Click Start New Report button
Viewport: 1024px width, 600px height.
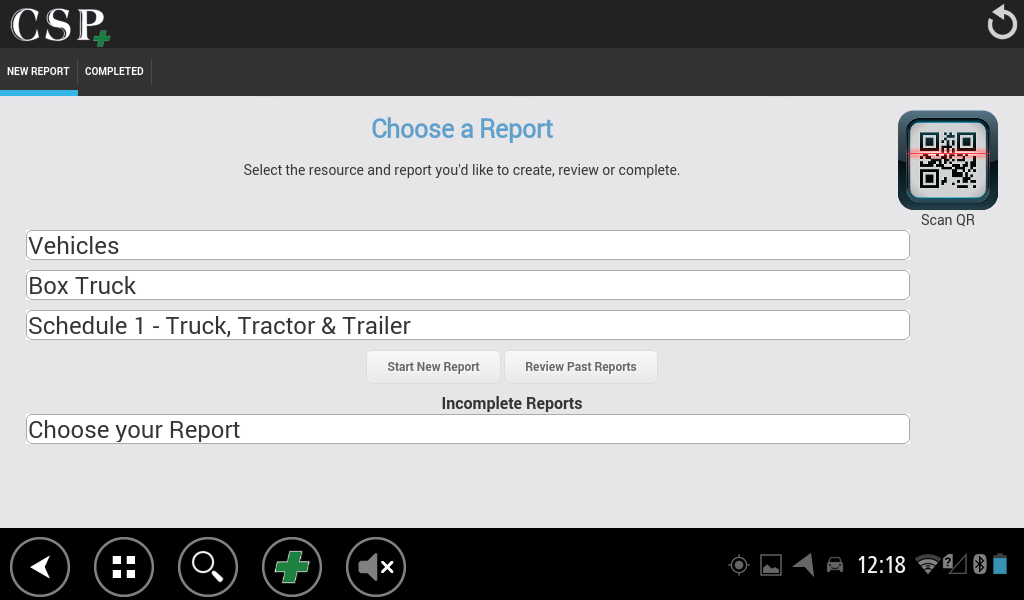(433, 367)
